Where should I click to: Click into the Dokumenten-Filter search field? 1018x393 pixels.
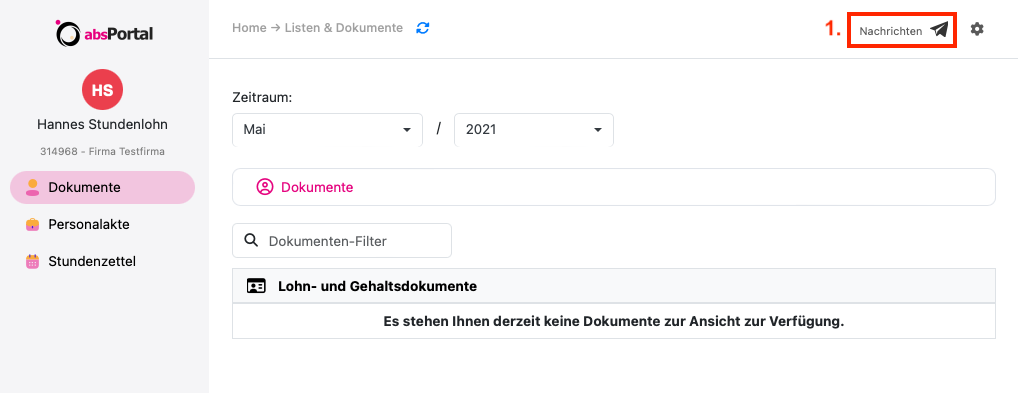click(341, 240)
